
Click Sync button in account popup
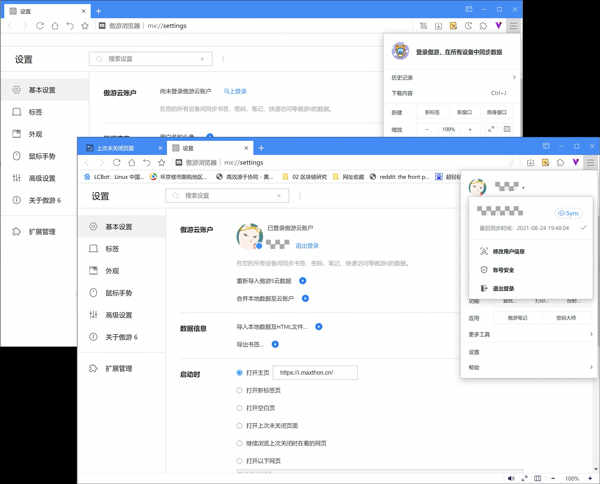click(x=568, y=213)
